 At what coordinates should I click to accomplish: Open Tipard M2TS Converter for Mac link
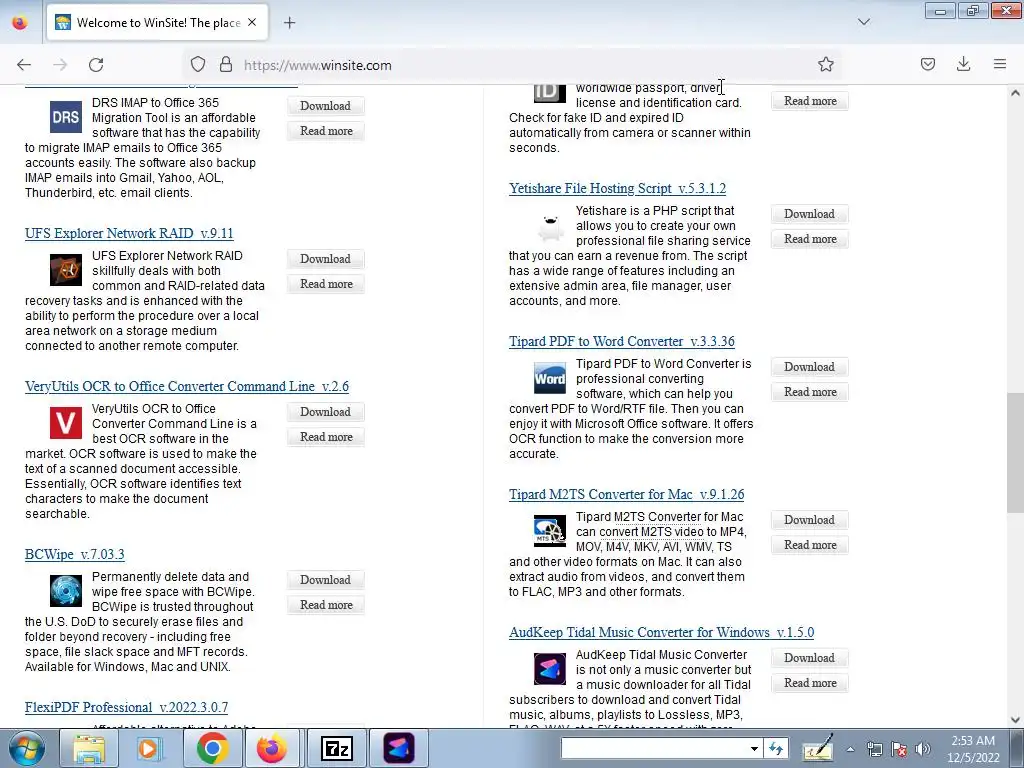click(626, 494)
